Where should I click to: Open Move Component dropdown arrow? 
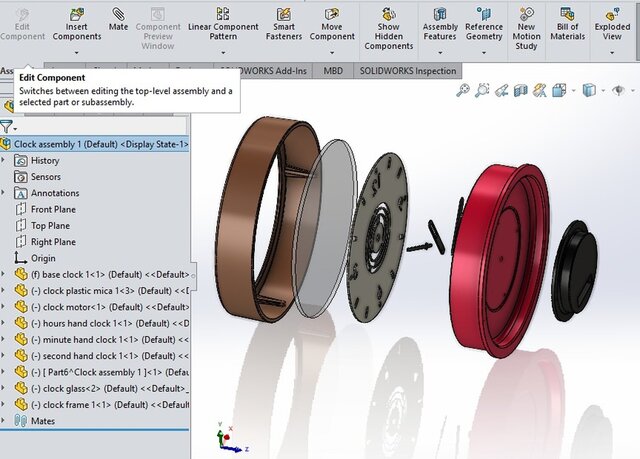pos(332,53)
